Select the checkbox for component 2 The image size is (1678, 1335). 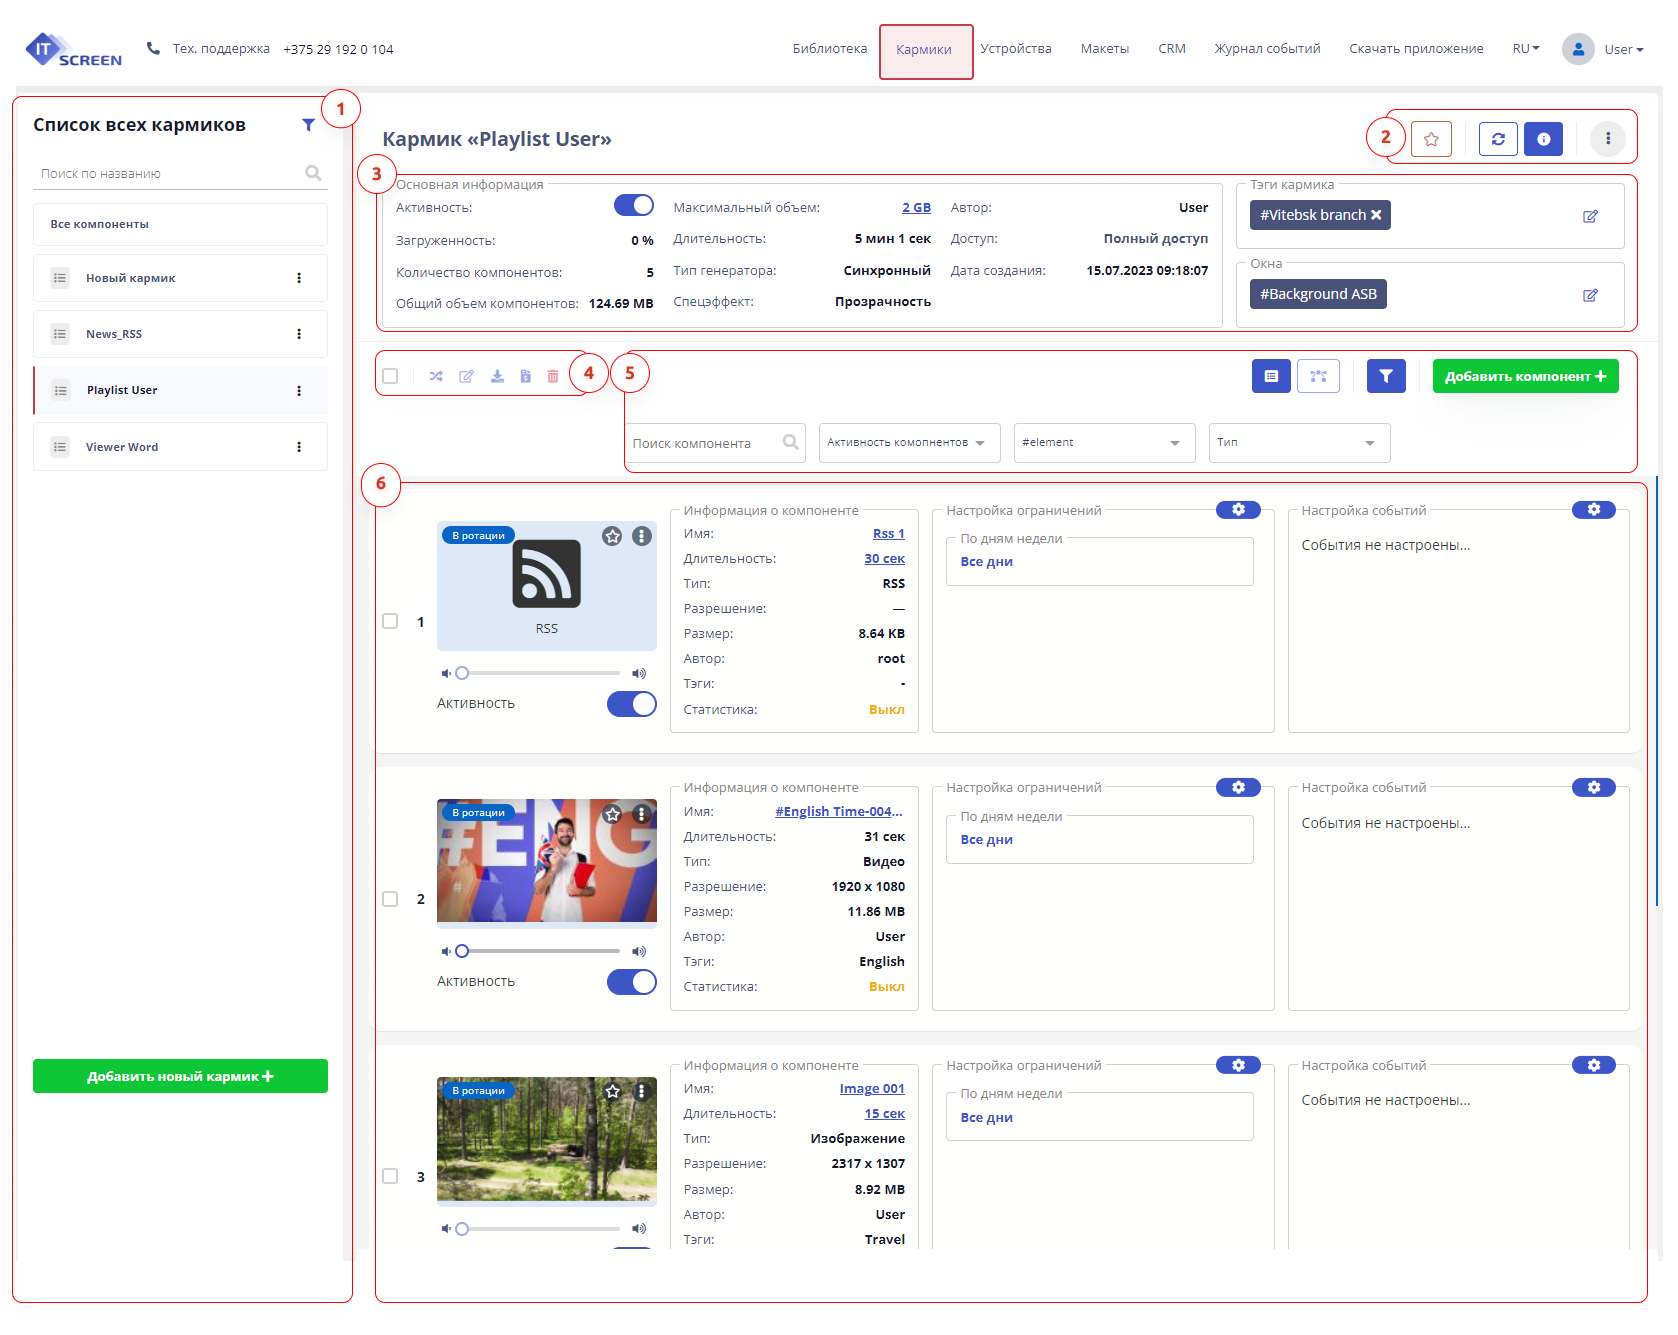[390, 899]
